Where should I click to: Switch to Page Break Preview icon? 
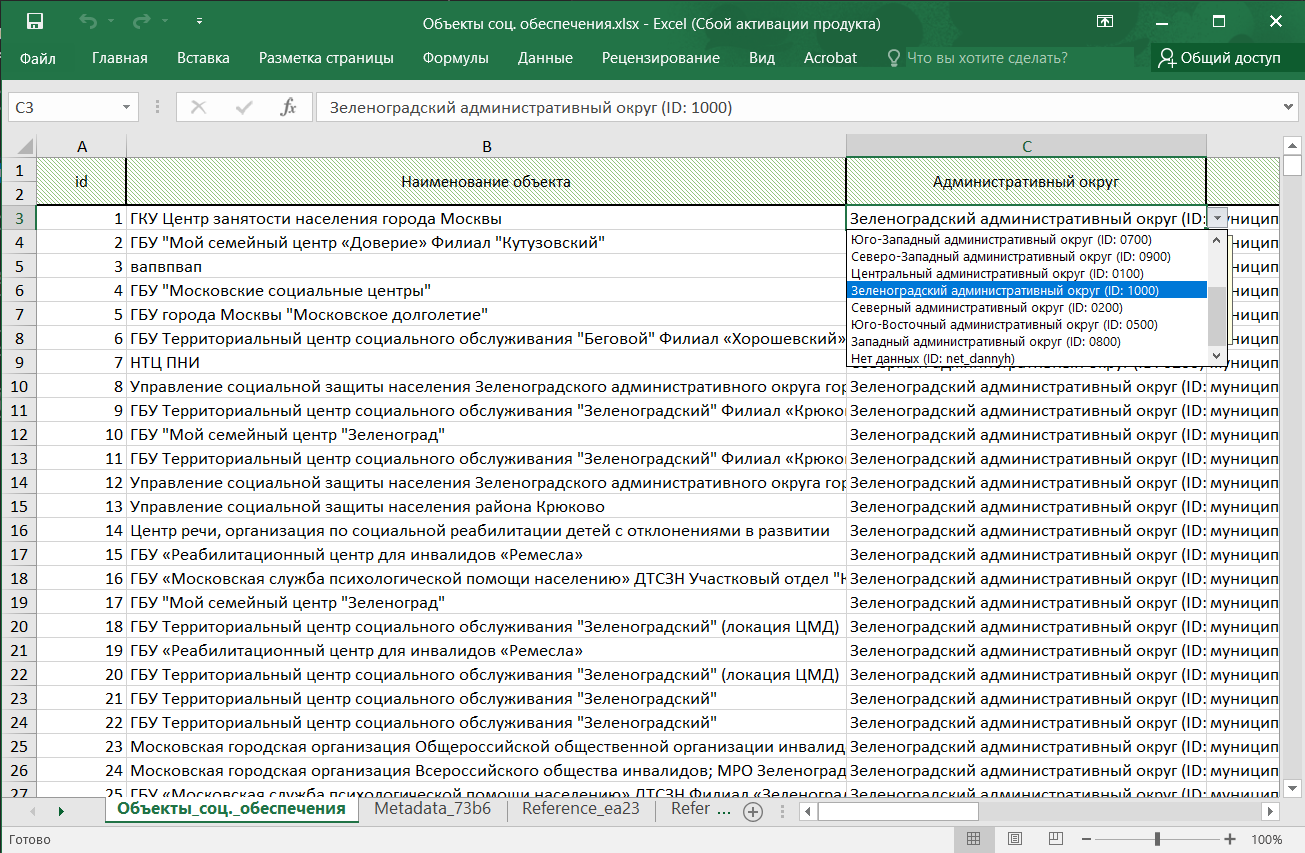1056,839
